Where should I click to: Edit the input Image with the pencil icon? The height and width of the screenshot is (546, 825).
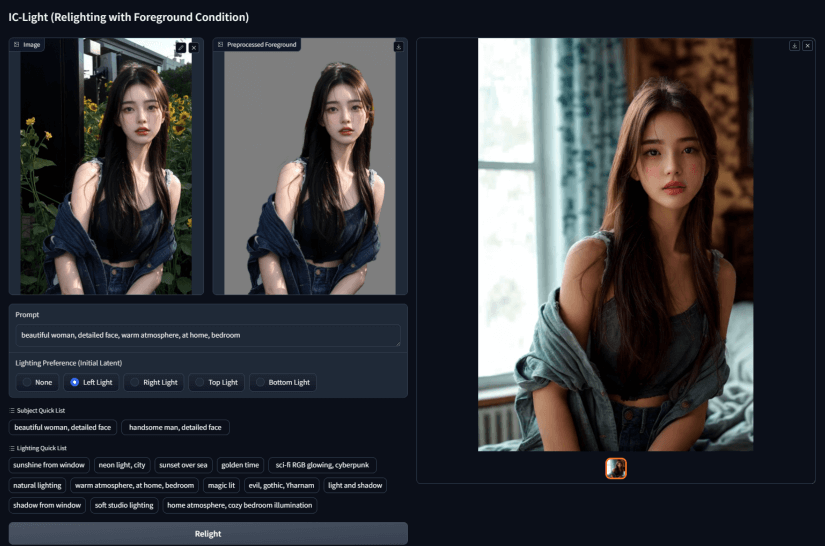point(180,47)
